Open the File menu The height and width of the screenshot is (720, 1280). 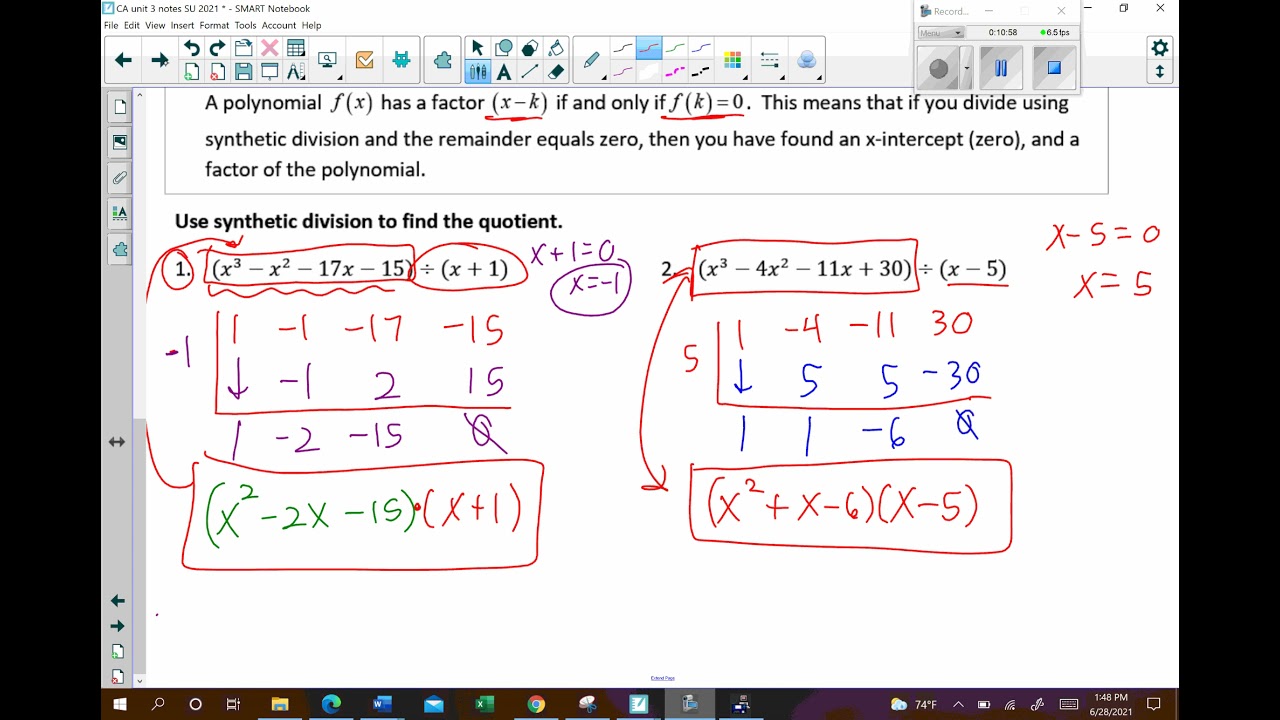[x=111, y=25]
